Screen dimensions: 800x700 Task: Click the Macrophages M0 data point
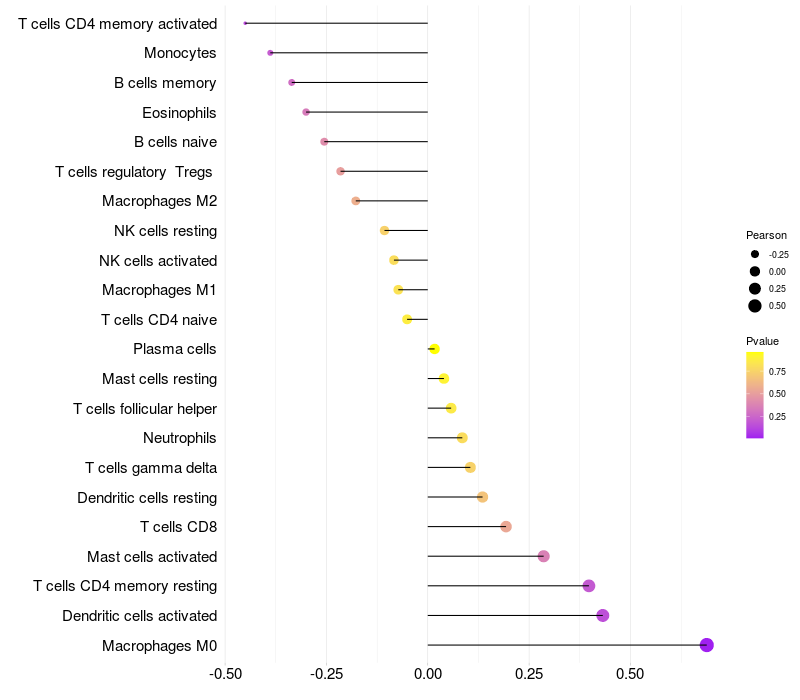[706, 645]
